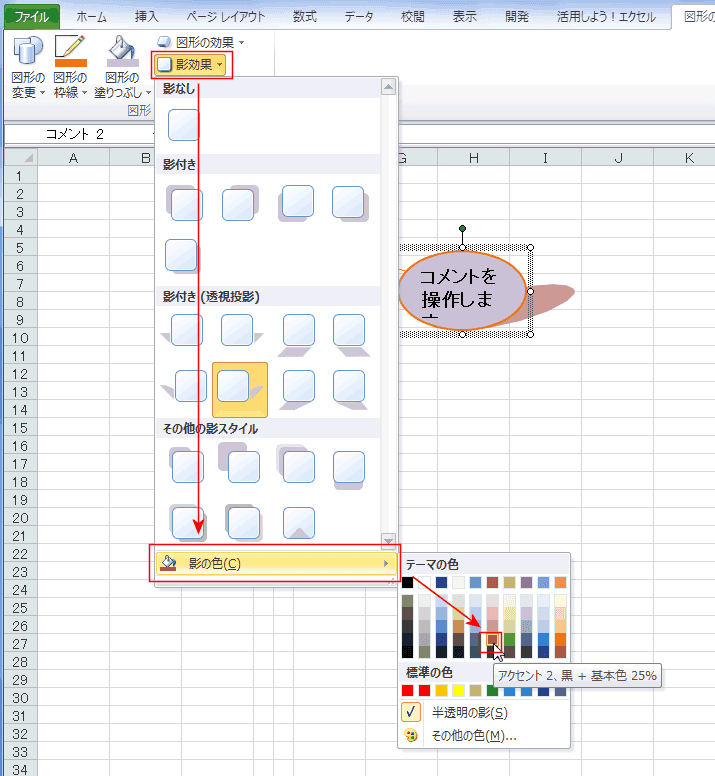Choose yellow in the 標準の色 row
The height and width of the screenshot is (776, 715).
459,690
